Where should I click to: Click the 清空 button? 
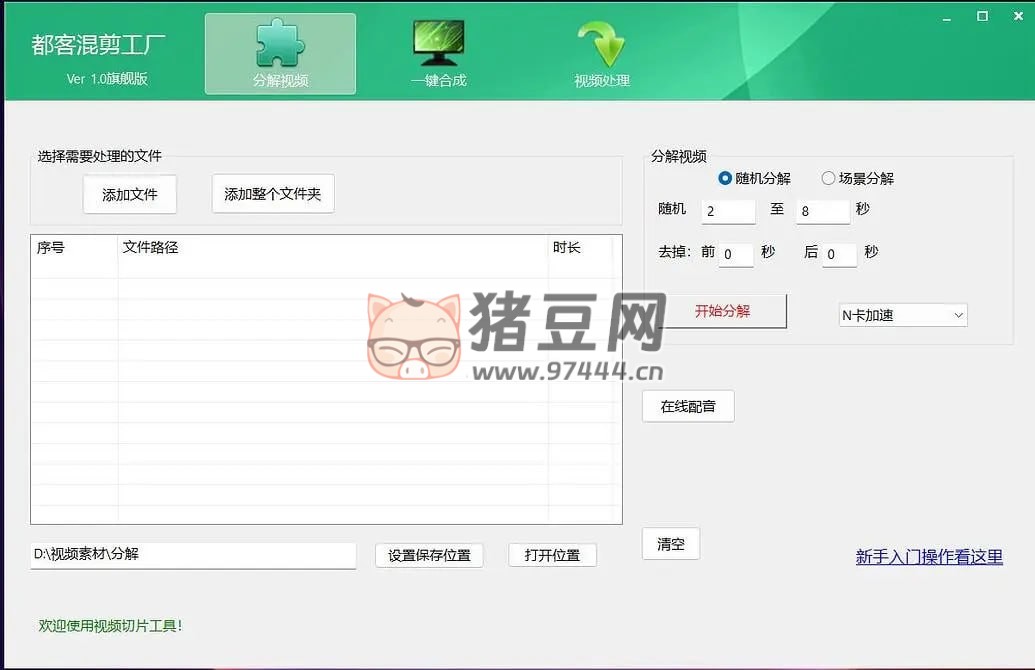(x=671, y=544)
